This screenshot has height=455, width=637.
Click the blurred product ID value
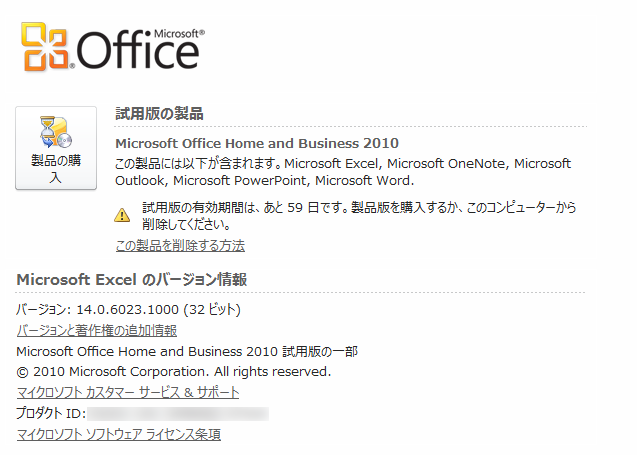[178, 413]
